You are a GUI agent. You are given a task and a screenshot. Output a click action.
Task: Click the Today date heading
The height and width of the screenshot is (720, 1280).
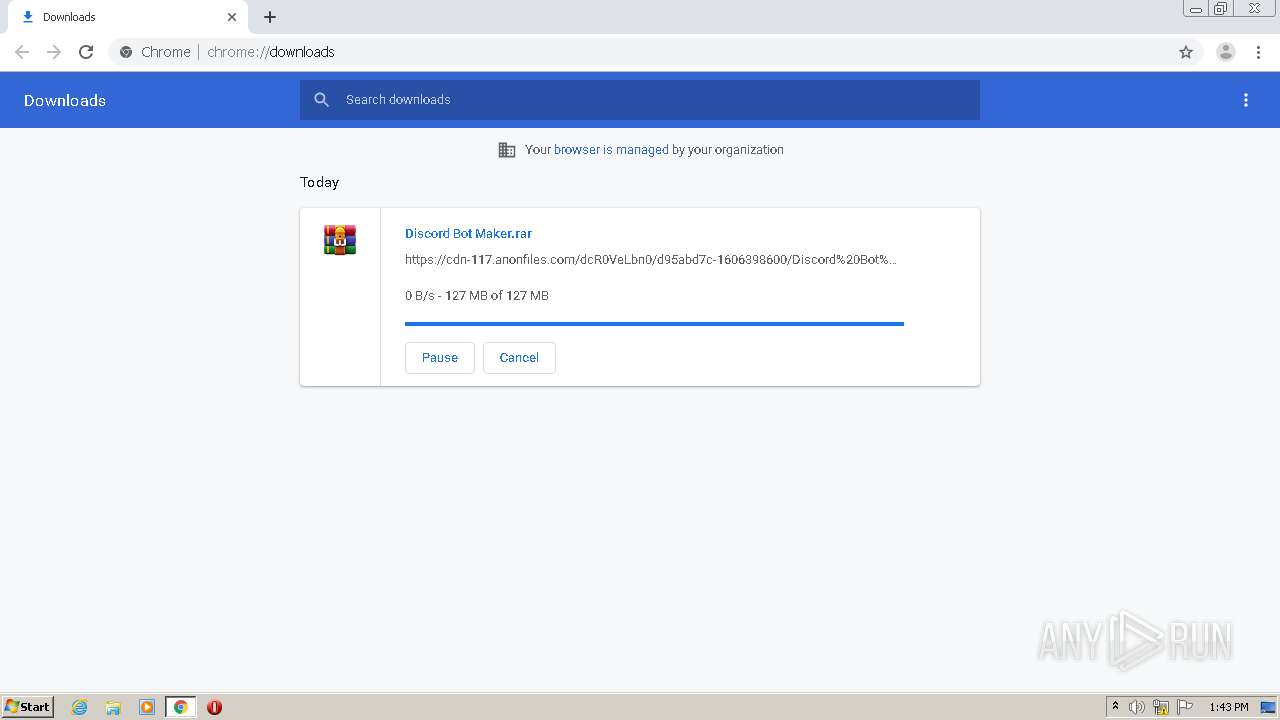click(320, 183)
